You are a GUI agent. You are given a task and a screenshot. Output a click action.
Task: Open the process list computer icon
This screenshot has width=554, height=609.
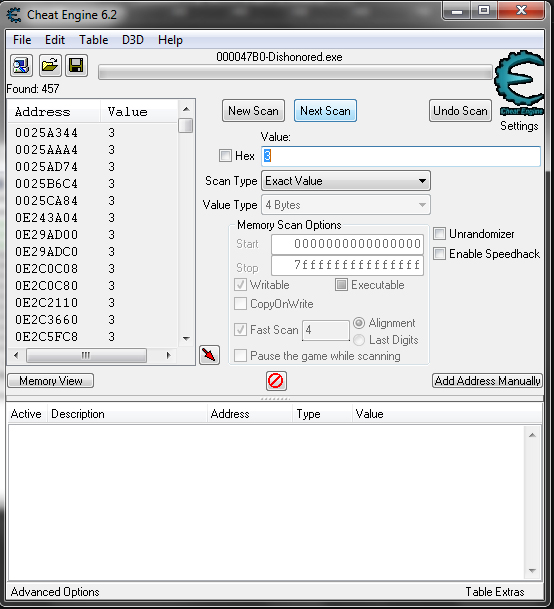click(x=21, y=65)
